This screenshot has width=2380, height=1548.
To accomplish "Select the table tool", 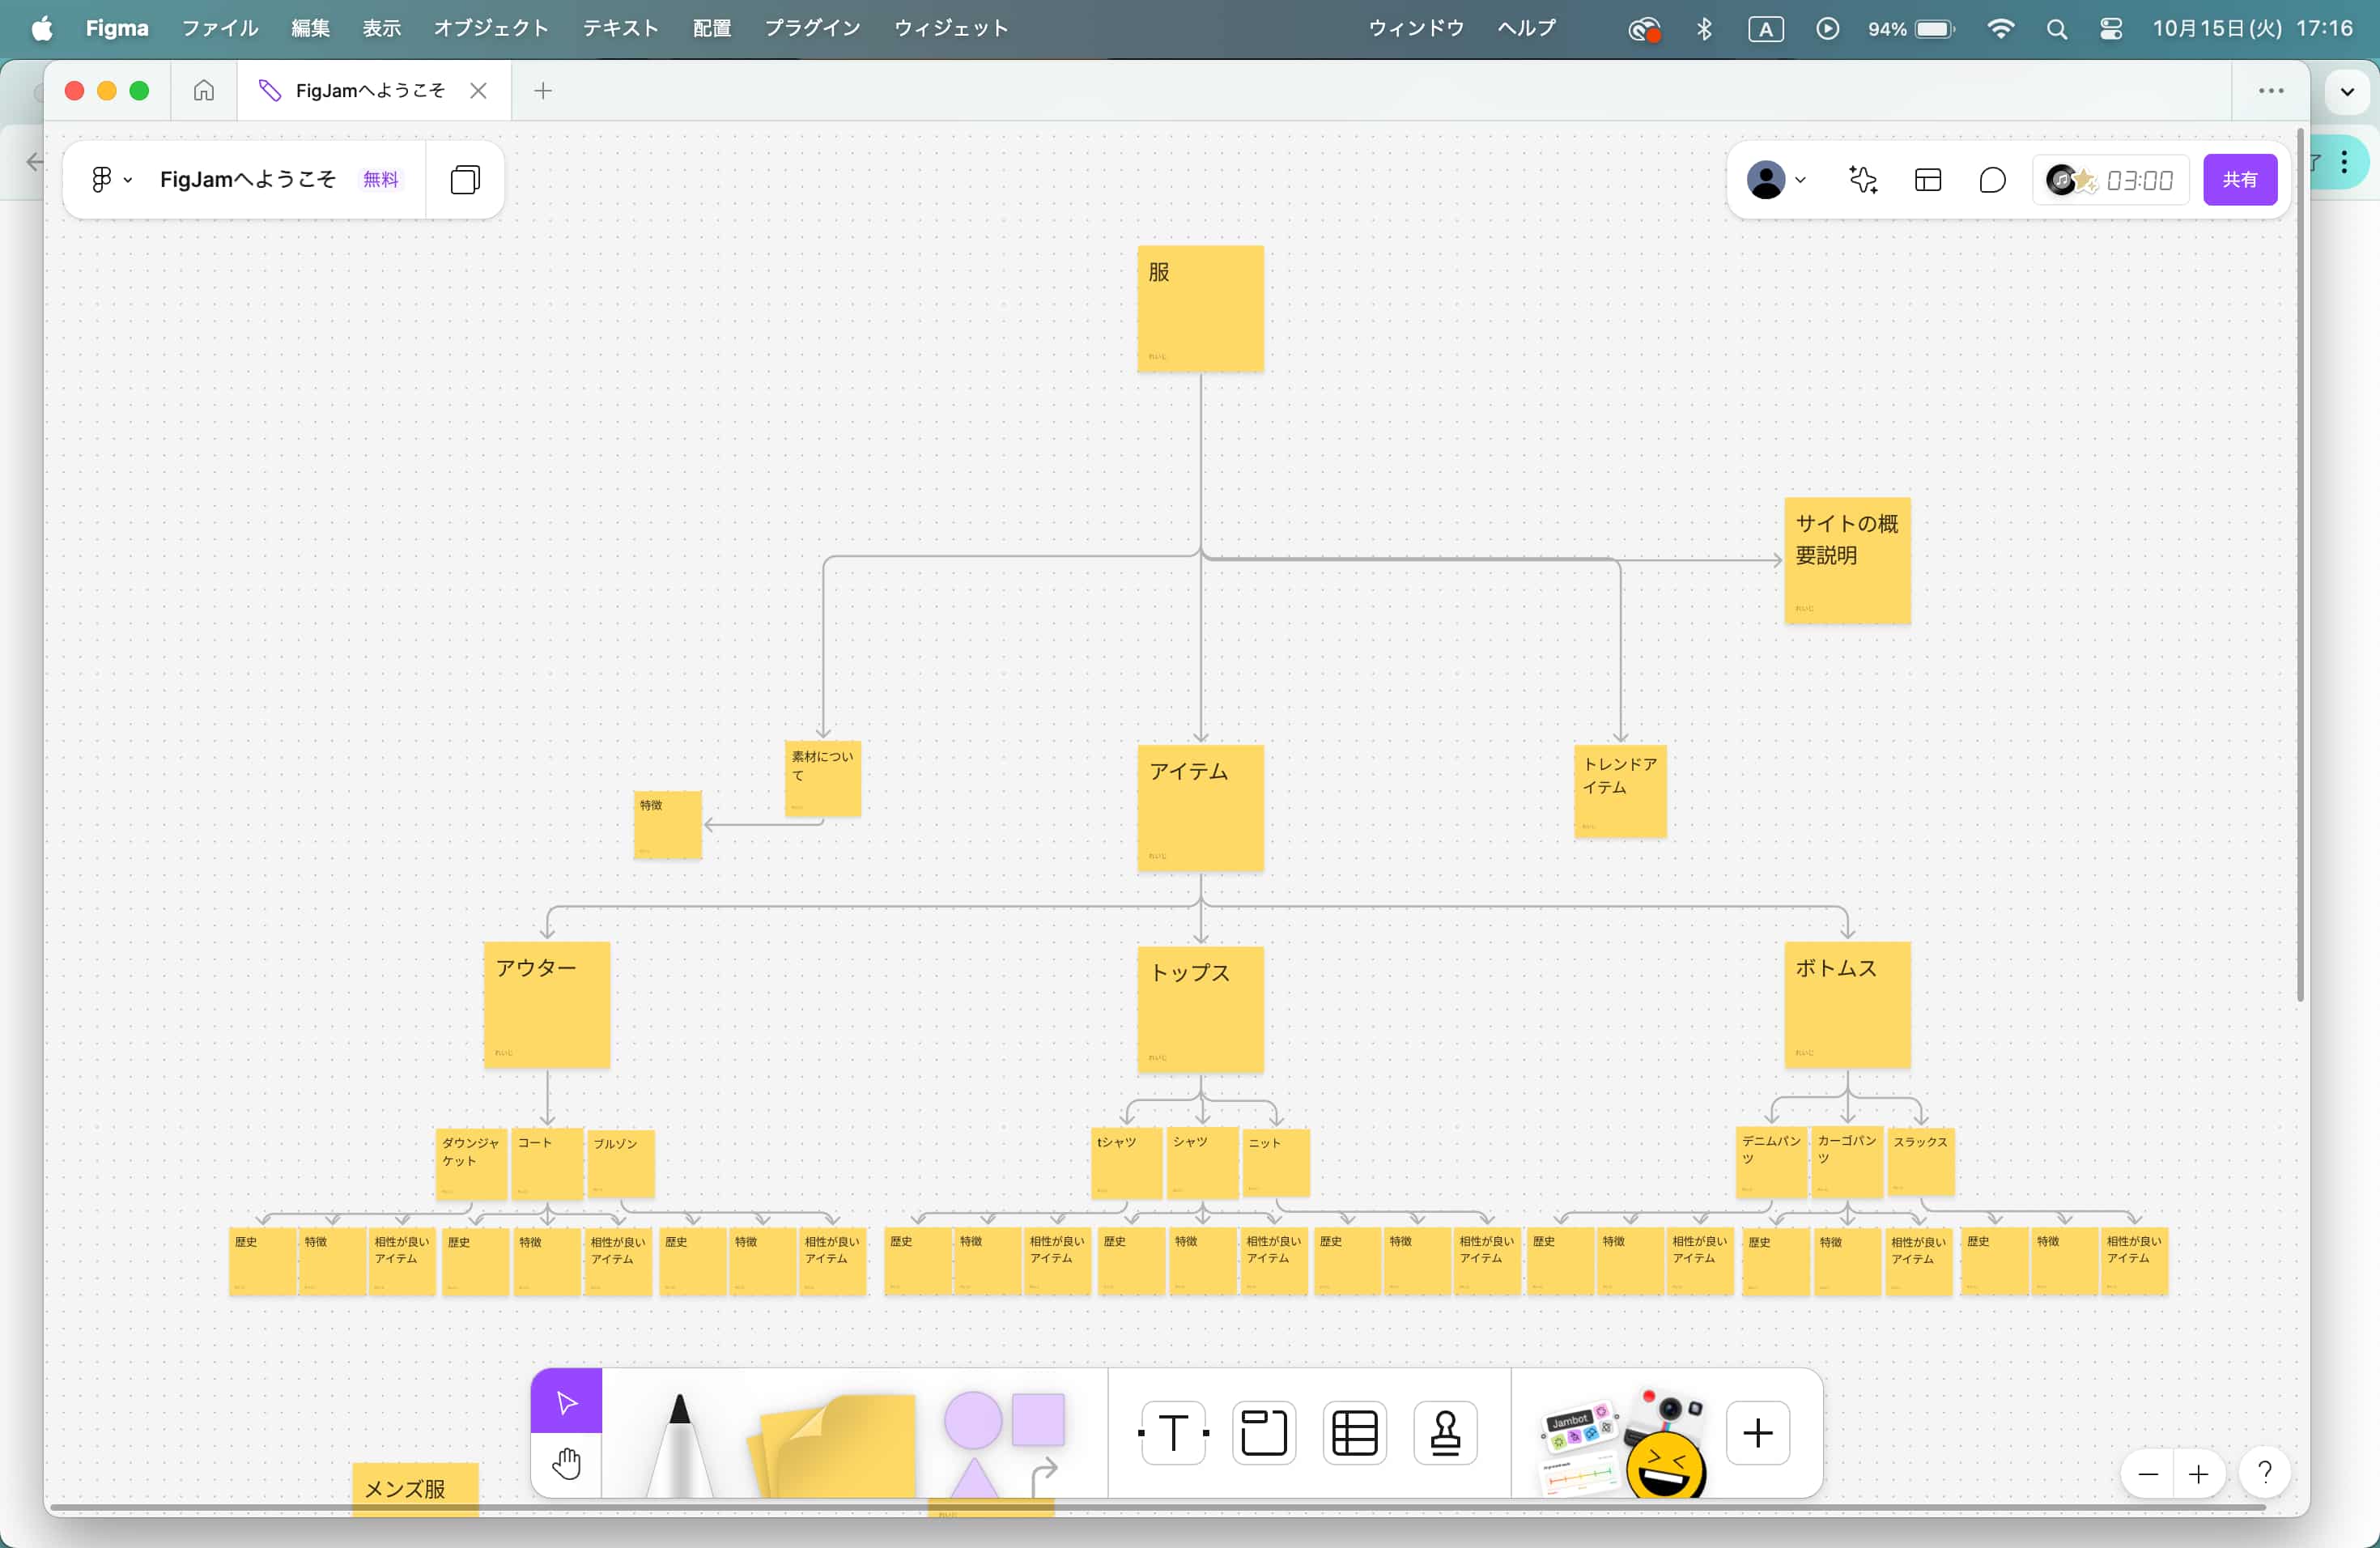I will 1355,1433.
